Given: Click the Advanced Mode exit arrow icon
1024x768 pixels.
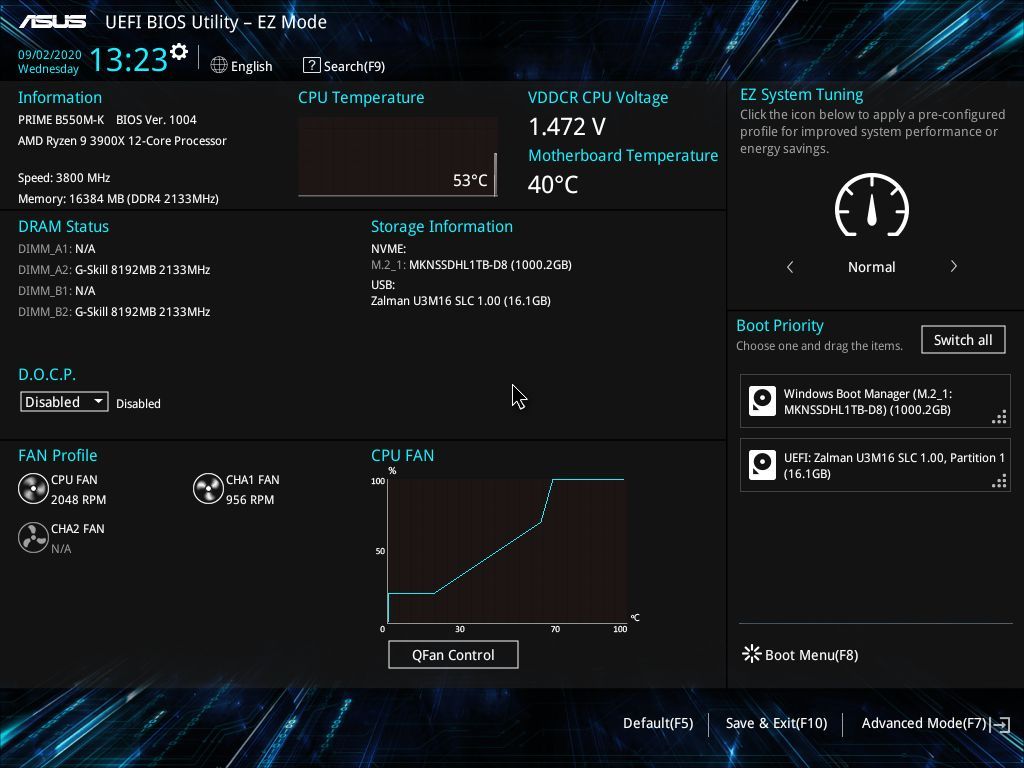Looking at the screenshot, I should tap(1000, 724).
